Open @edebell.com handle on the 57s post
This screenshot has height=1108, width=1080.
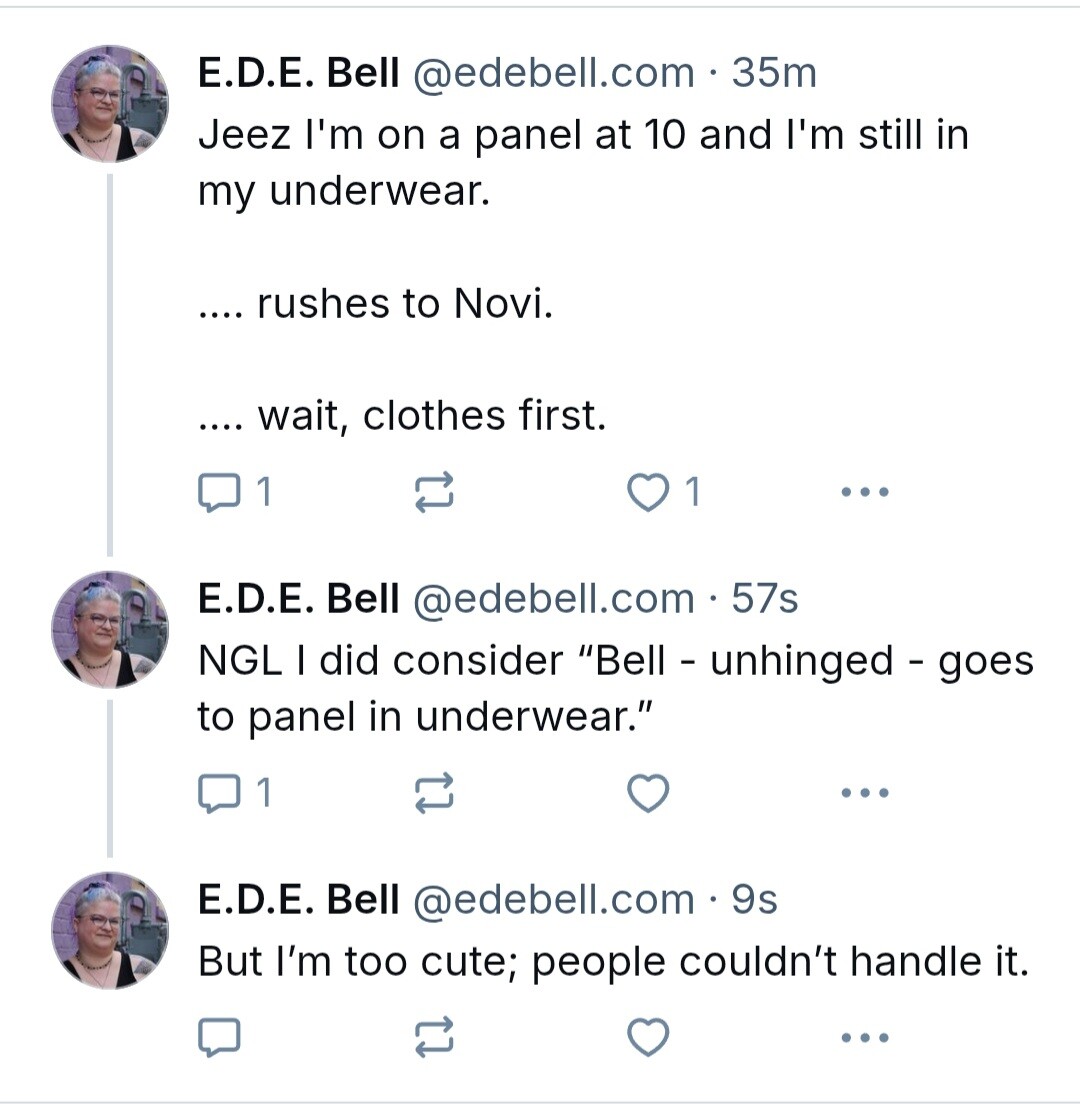pos(553,599)
